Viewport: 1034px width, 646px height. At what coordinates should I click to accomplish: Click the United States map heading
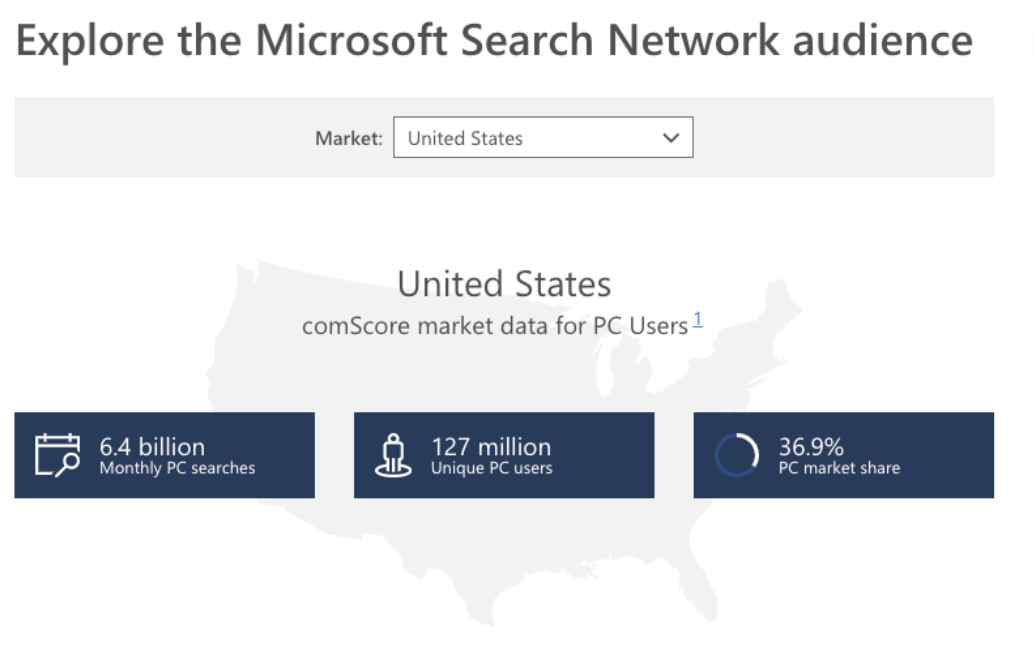504,284
